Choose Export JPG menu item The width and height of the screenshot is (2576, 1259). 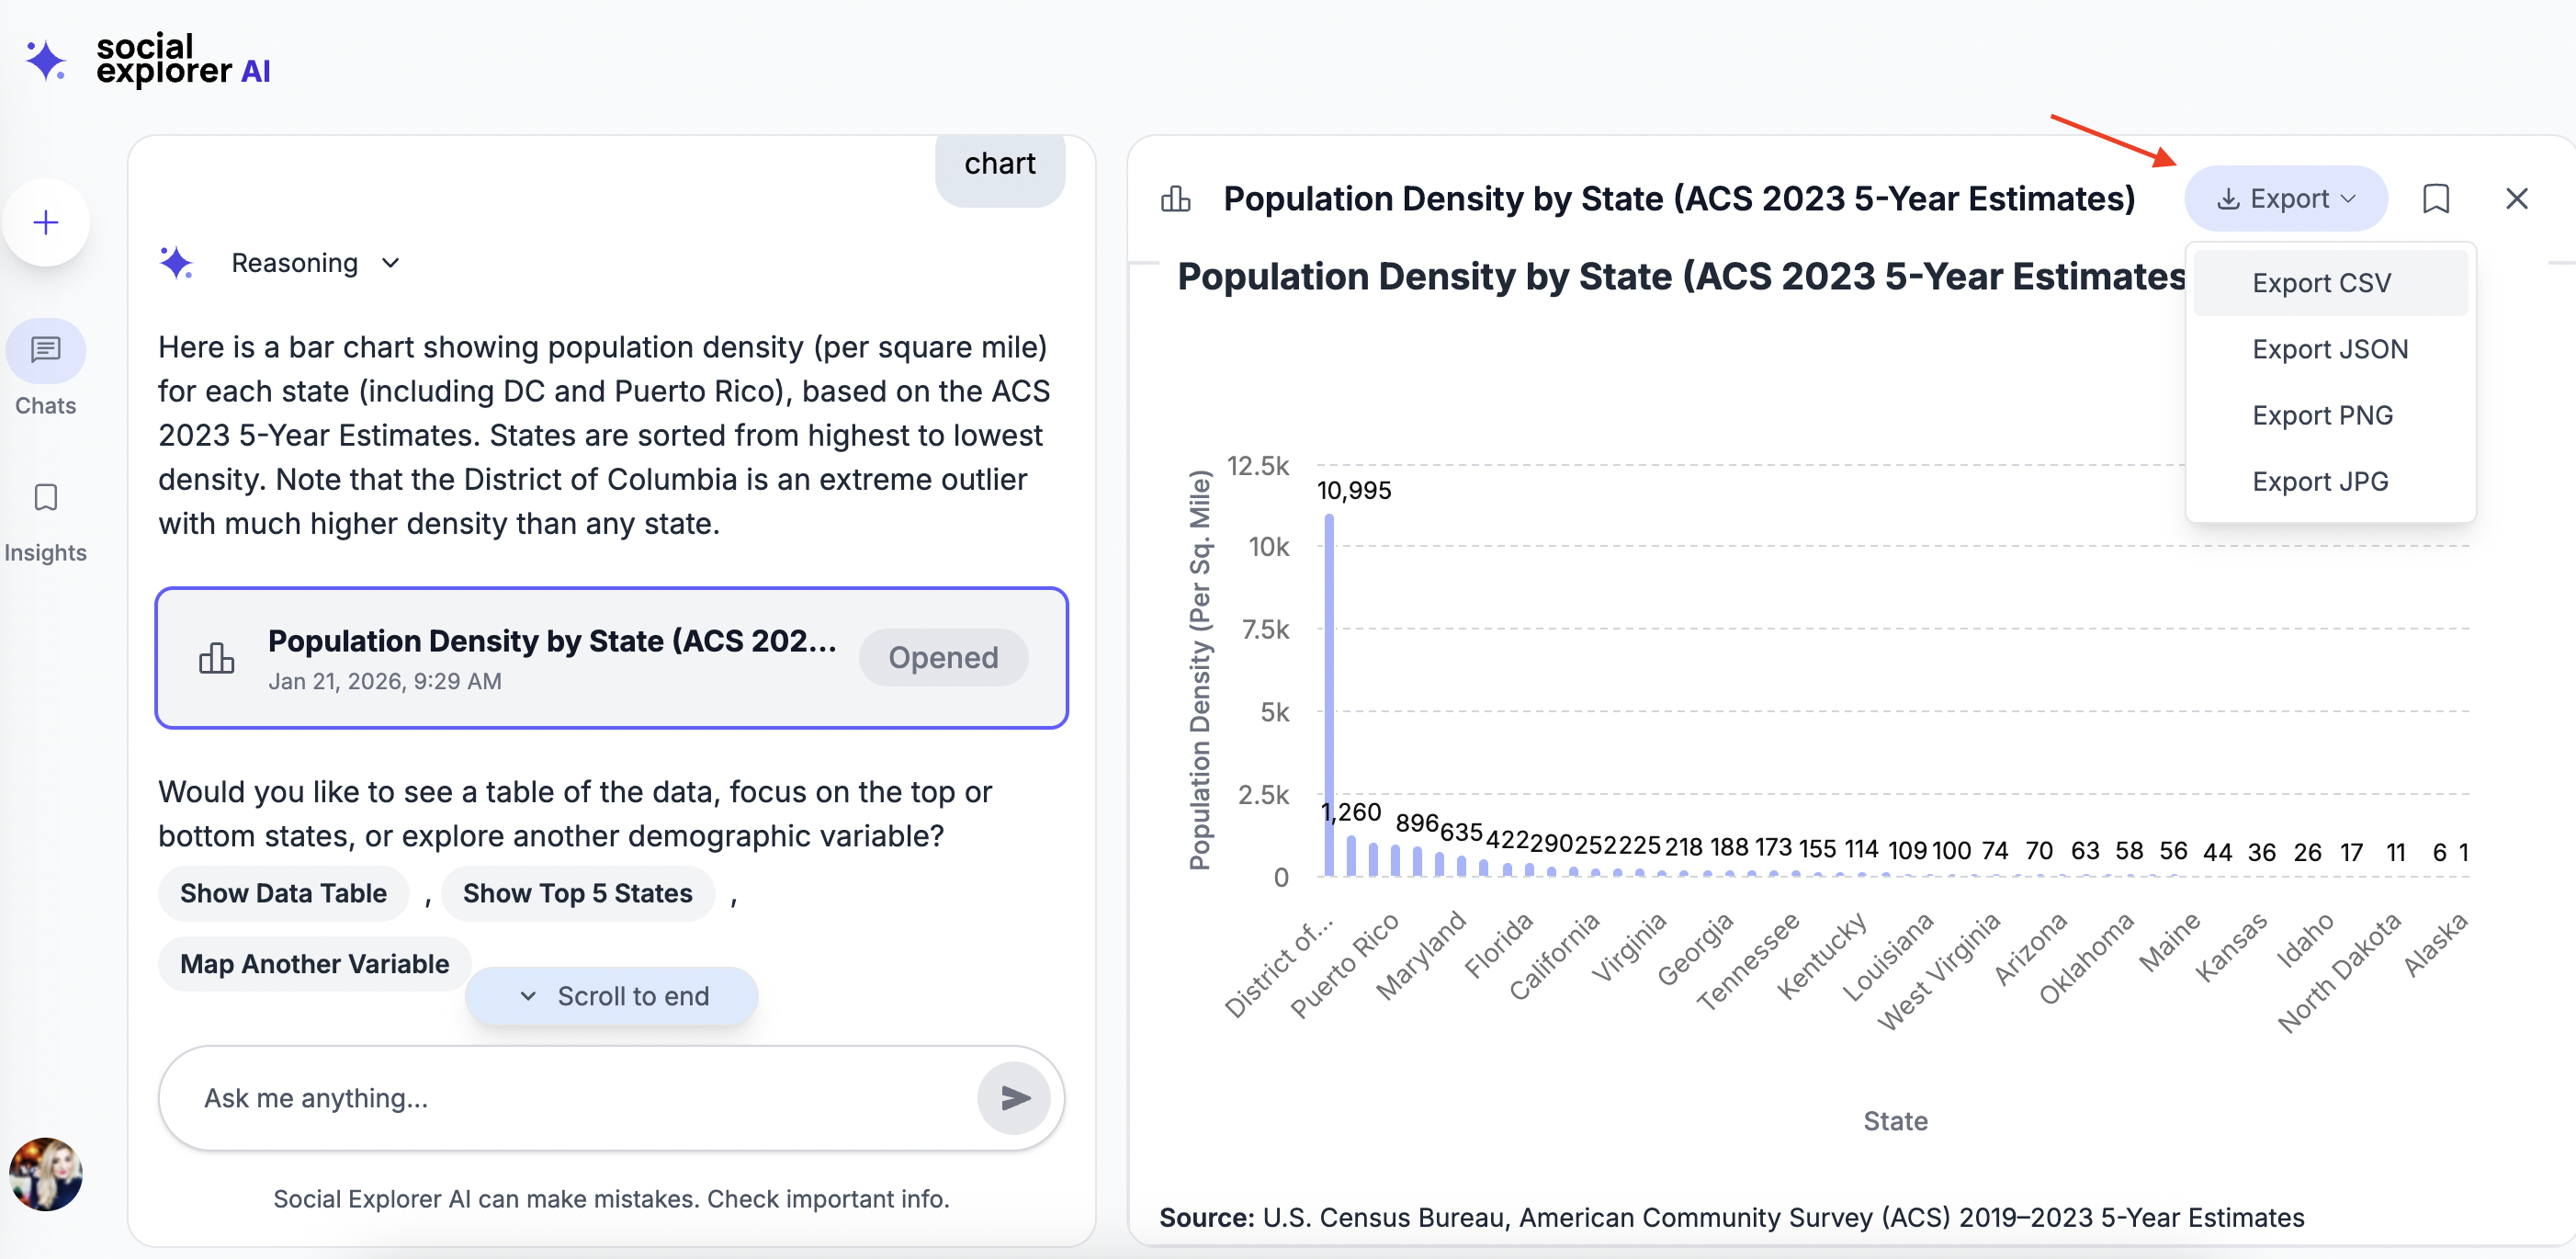pyautogui.click(x=2320, y=481)
